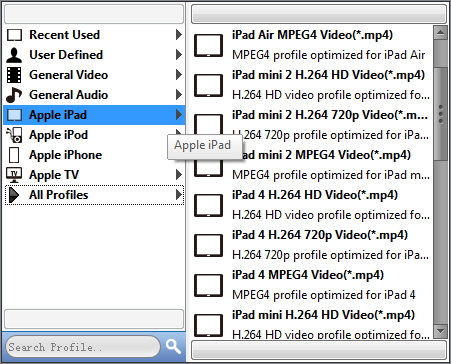
Task: Click the scroll-down bar below category list
Action: pyautogui.click(x=94, y=319)
